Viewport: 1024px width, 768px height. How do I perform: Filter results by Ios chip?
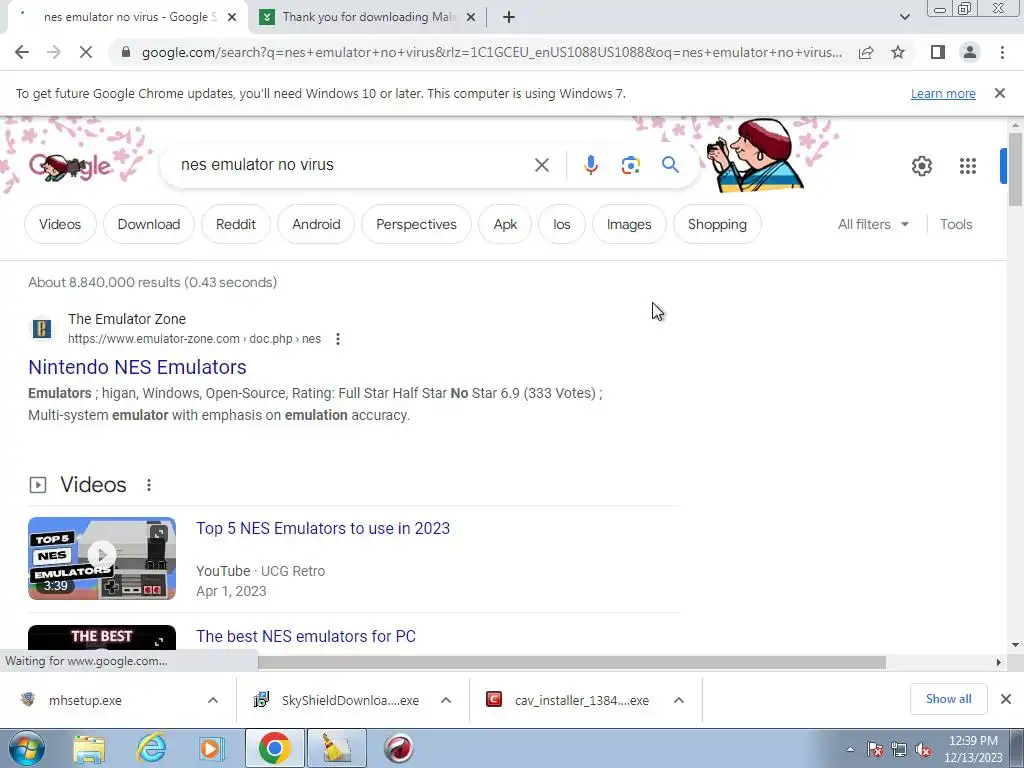click(562, 224)
